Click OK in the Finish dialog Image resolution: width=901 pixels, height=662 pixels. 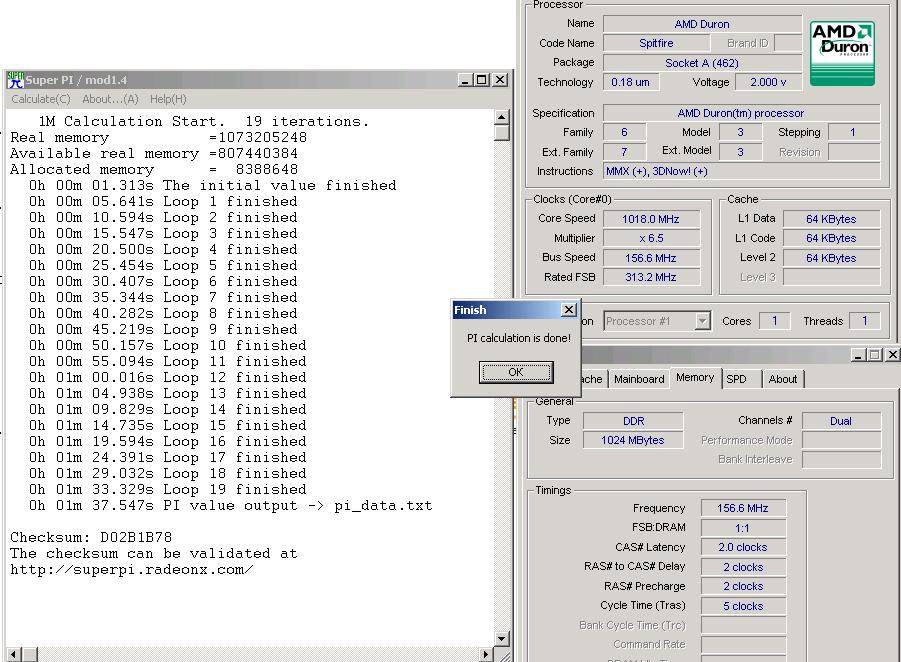point(516,372)
